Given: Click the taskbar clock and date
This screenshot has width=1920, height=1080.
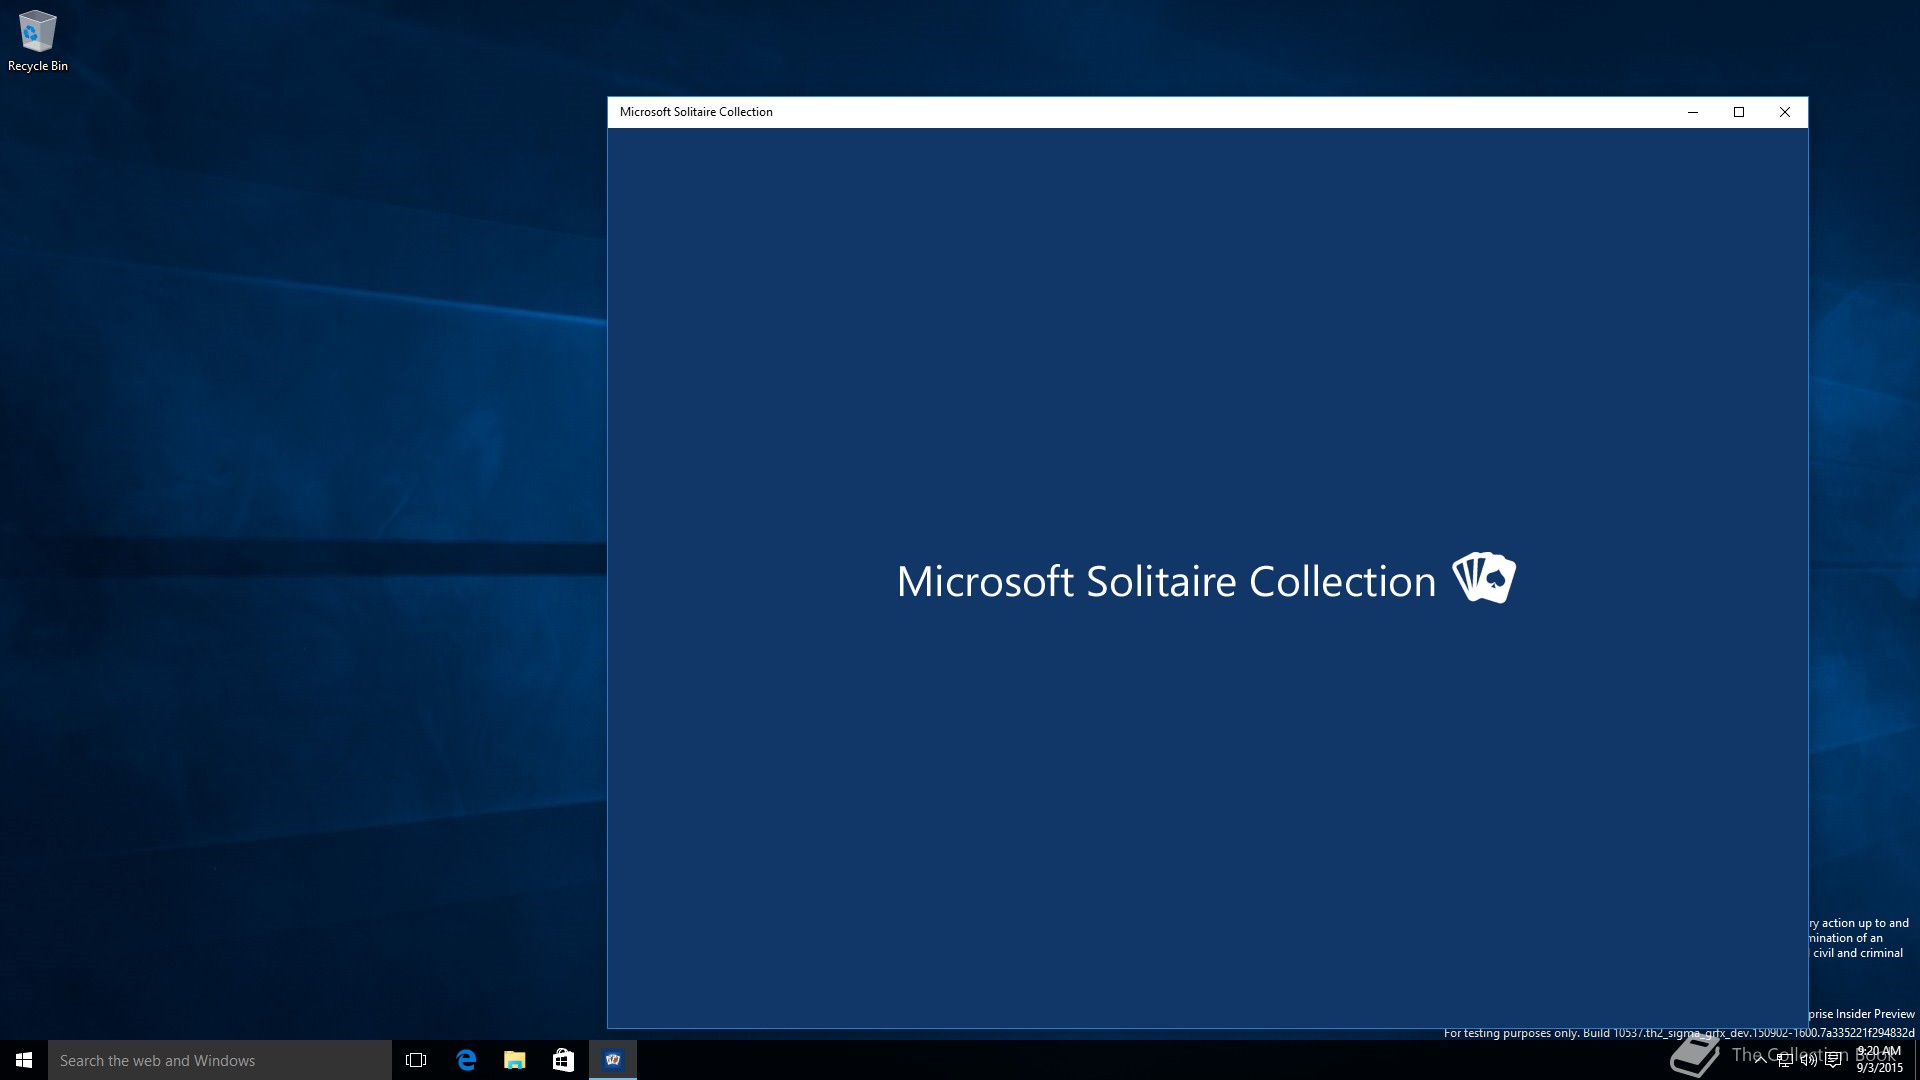Looking at the screenshot, I should pyautogui.click(x=1878, y=1060).
